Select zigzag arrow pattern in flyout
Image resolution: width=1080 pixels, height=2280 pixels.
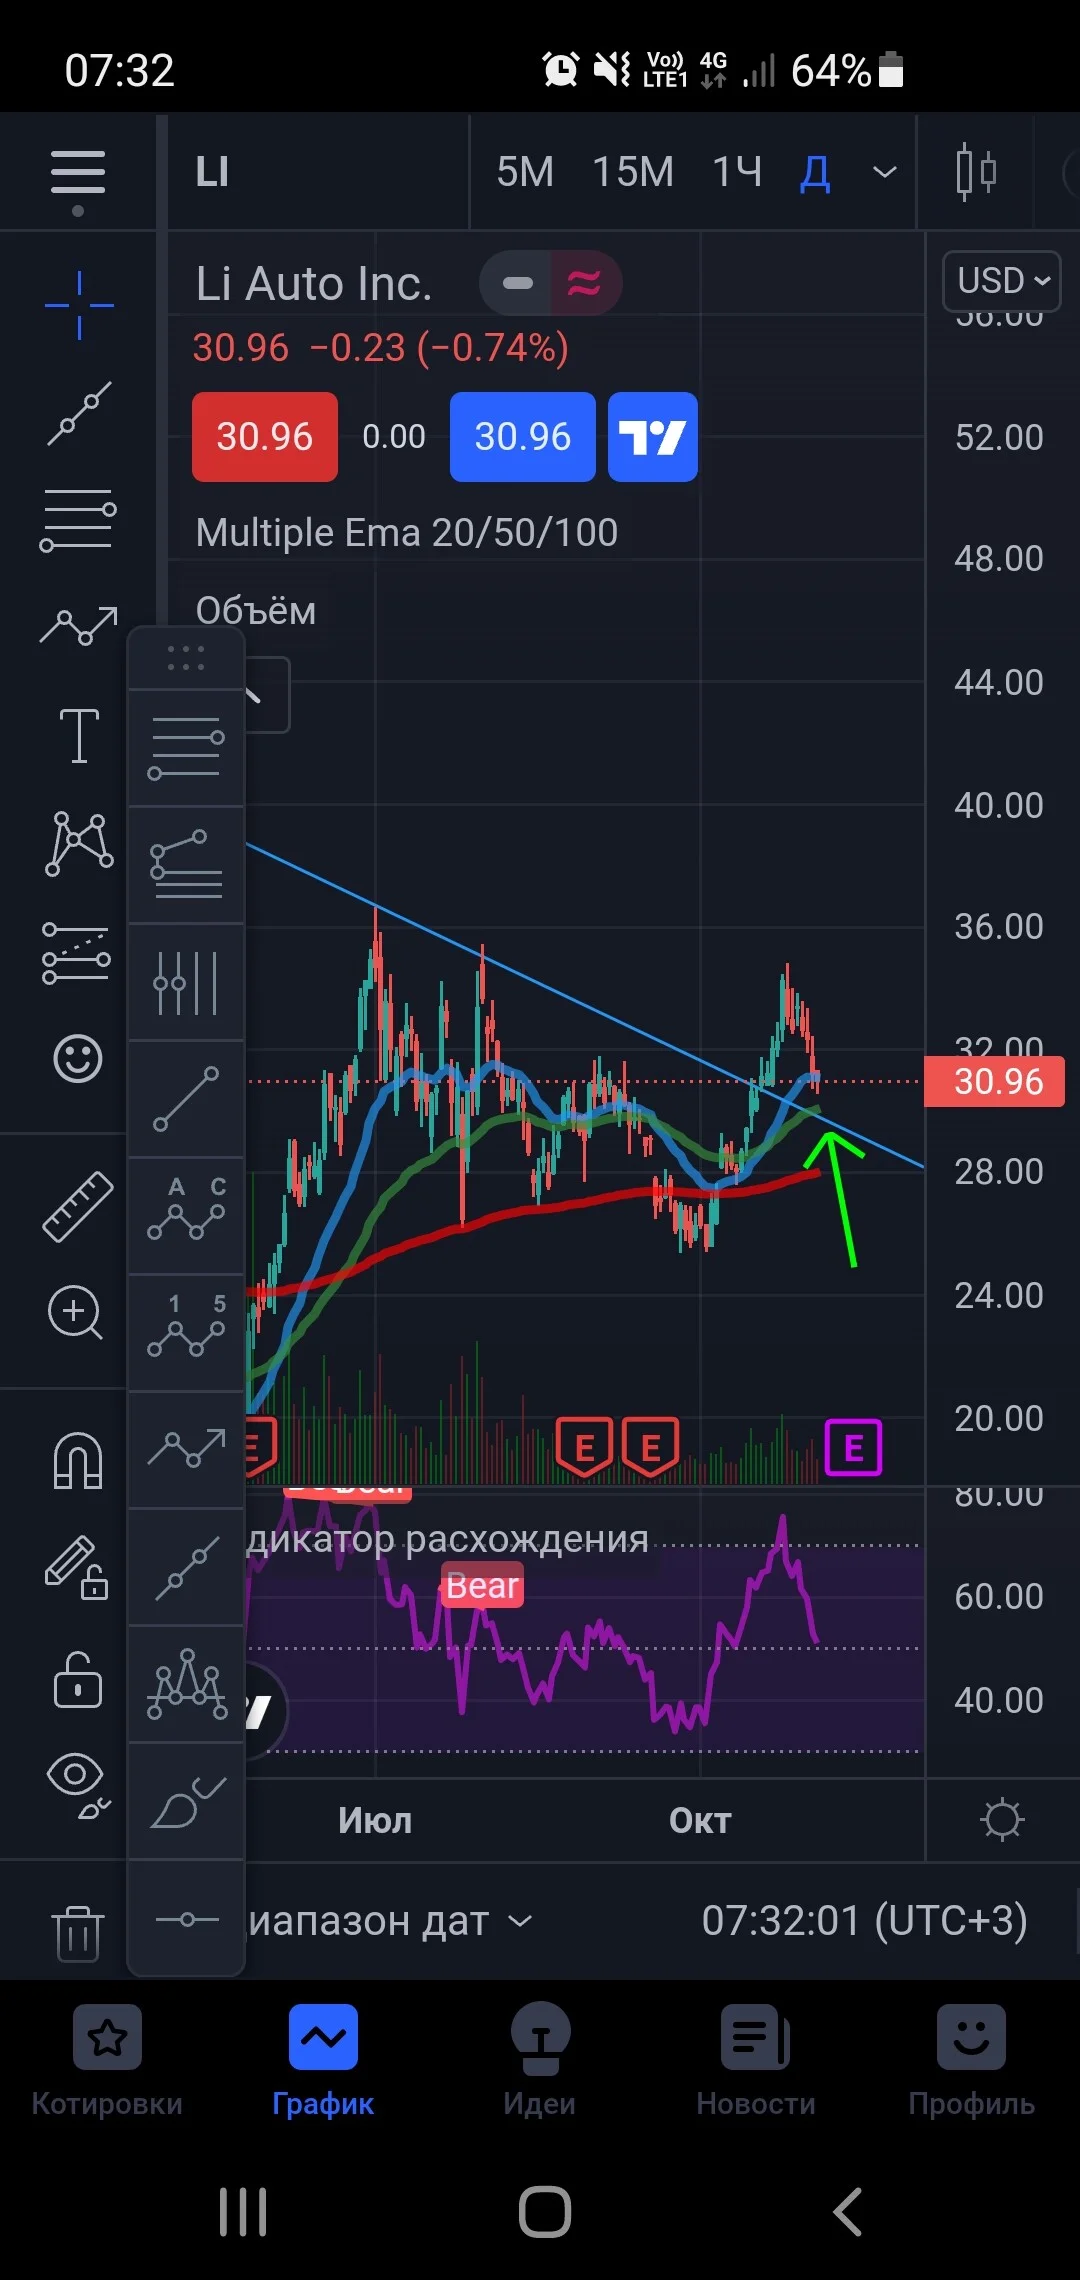click(186, 1449)
